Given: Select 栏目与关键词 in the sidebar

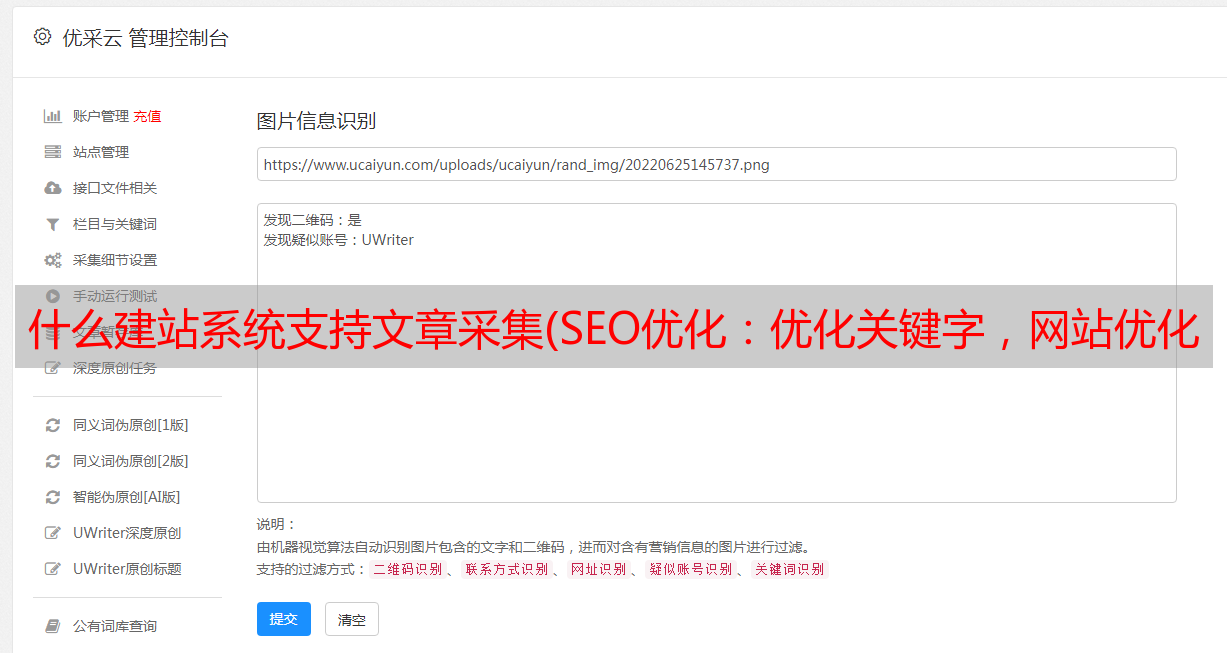Looking at the screenshot, I should click(115, 224).
